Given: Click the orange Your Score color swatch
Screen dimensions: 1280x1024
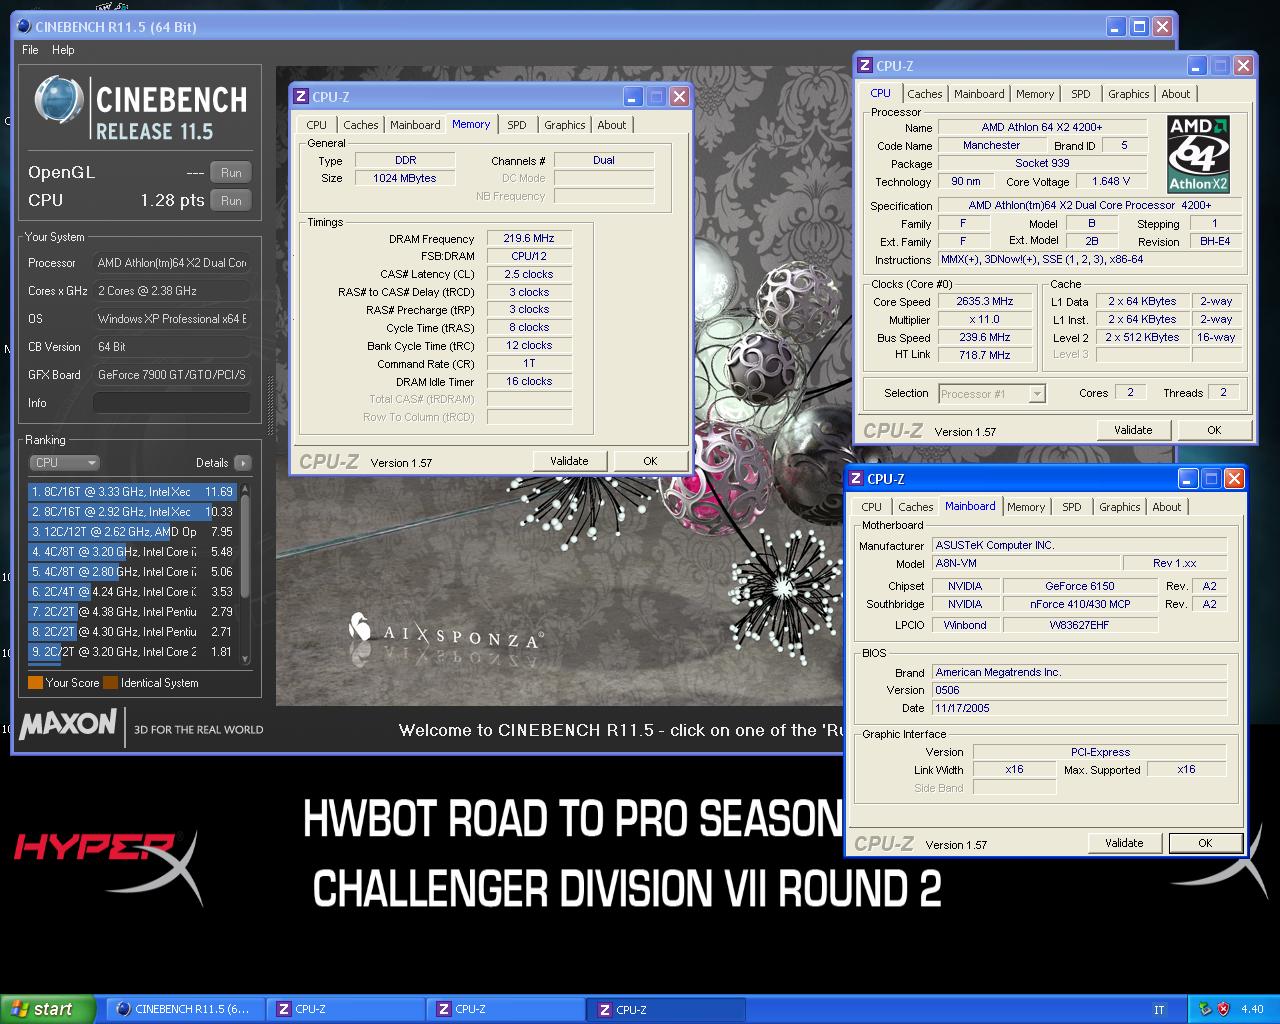Looking at the screenshot, I should click(x=35, y=683).
